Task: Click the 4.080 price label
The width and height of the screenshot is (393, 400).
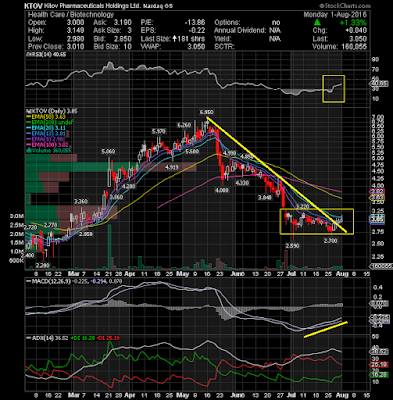Action: (221, 190)
